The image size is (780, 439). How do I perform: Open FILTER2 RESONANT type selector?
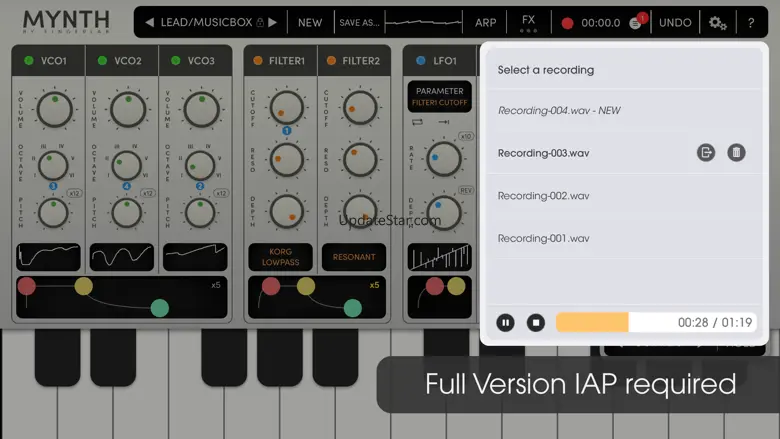click(x=354, y=257)
